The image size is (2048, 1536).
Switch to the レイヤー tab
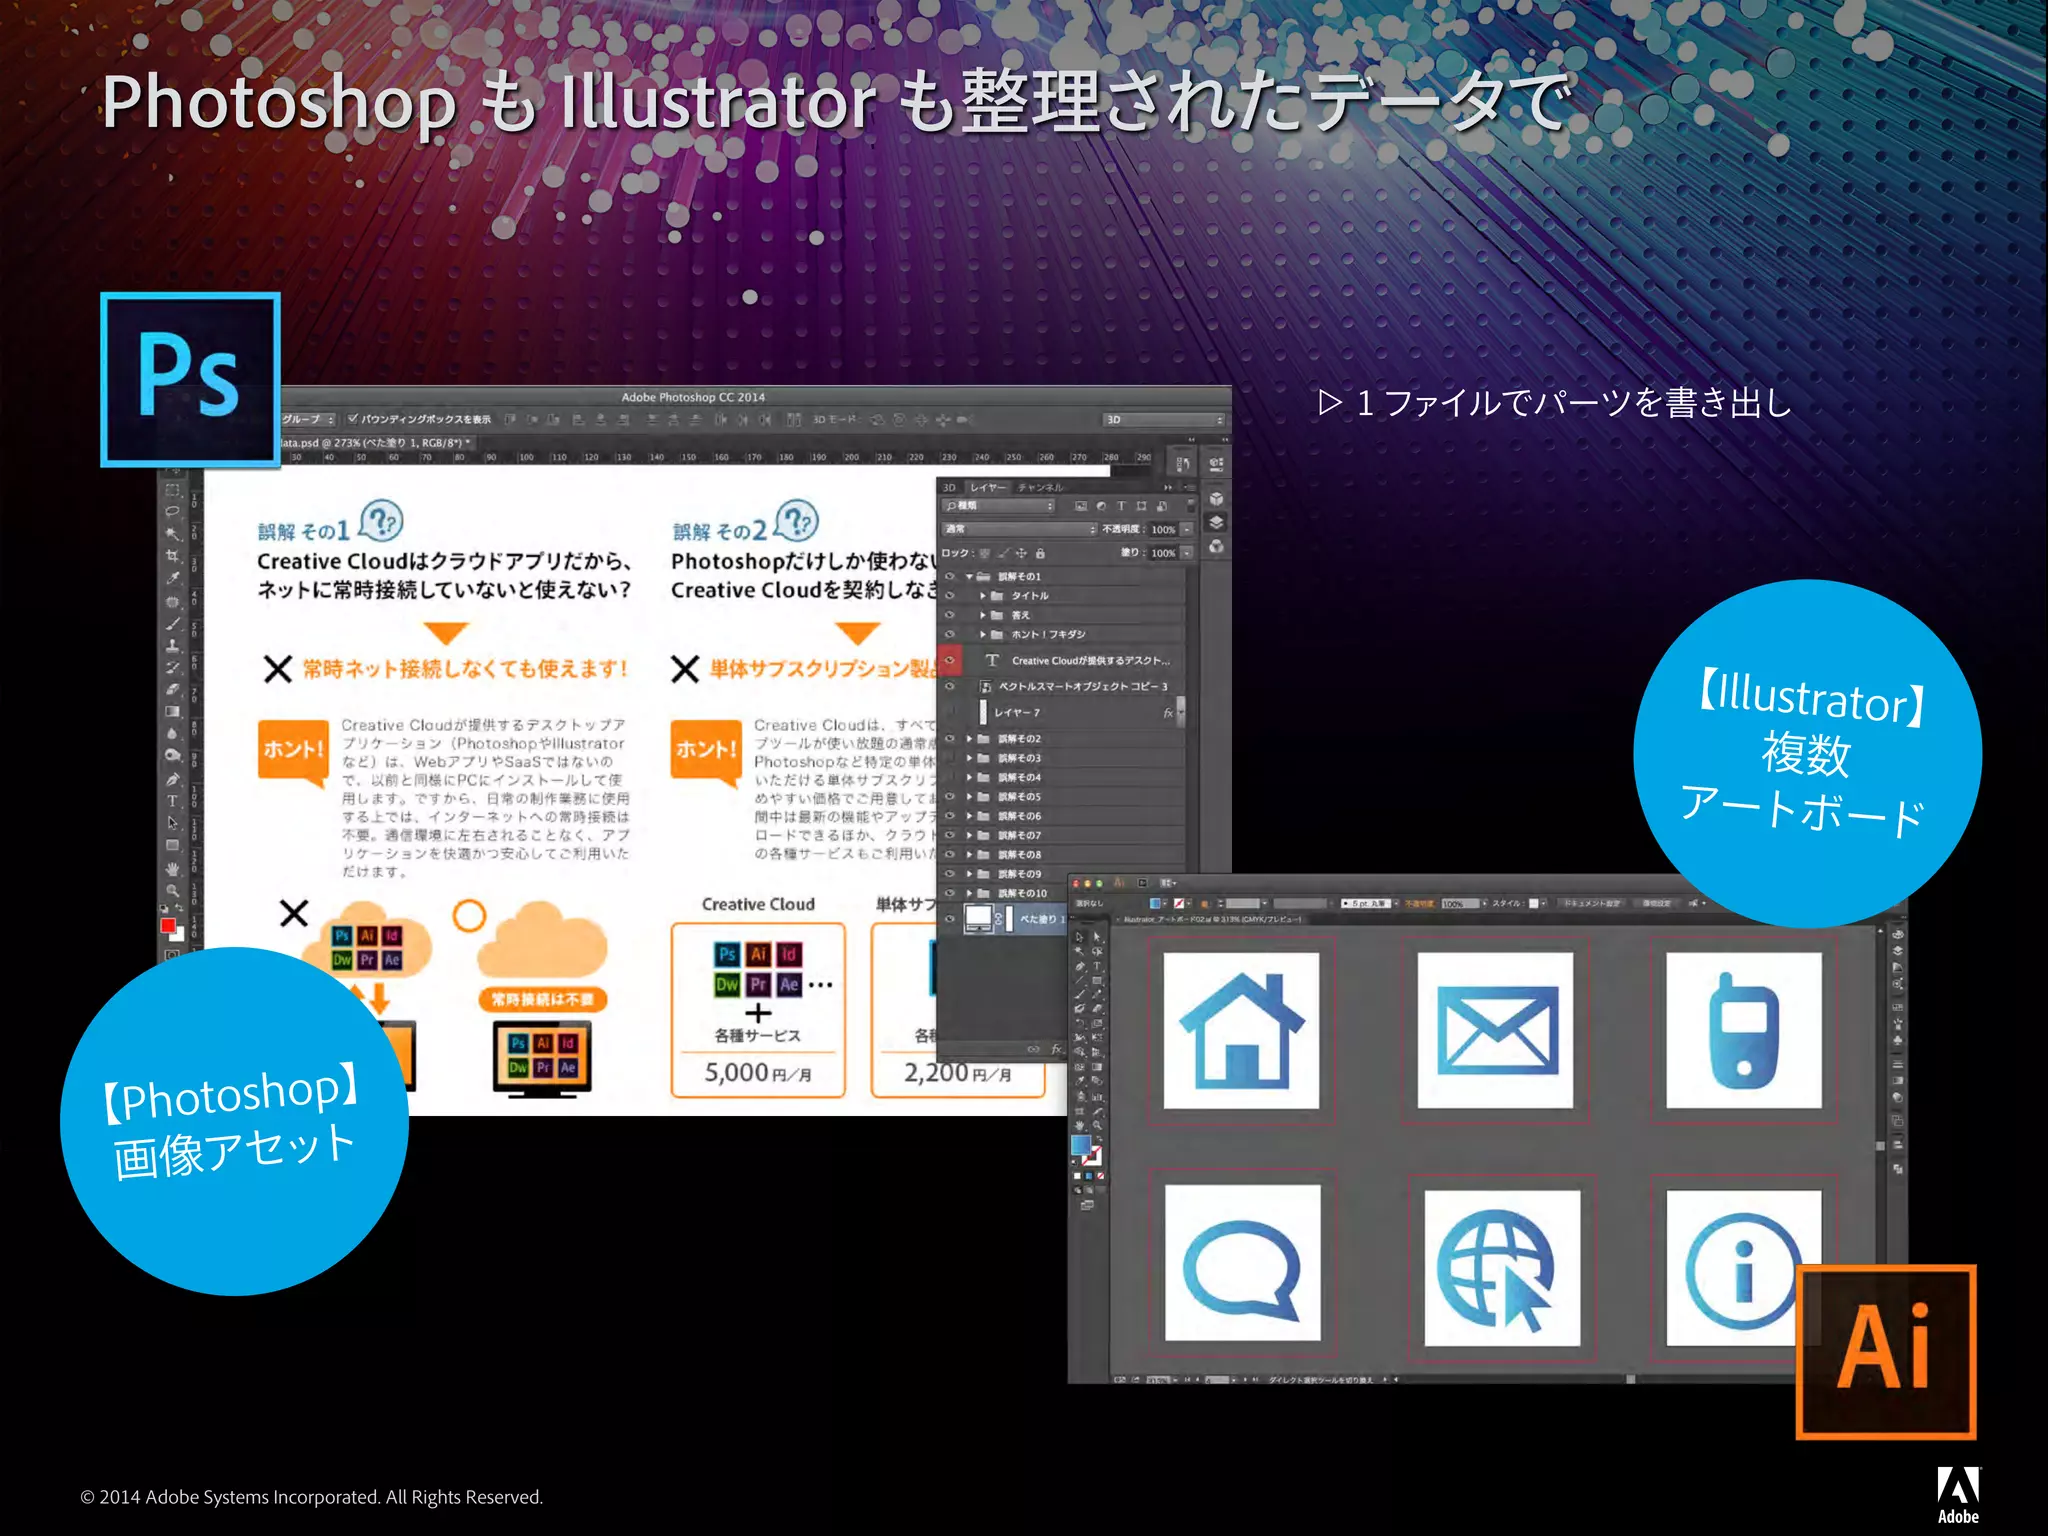pyautogui.click(x=988, y=488)
